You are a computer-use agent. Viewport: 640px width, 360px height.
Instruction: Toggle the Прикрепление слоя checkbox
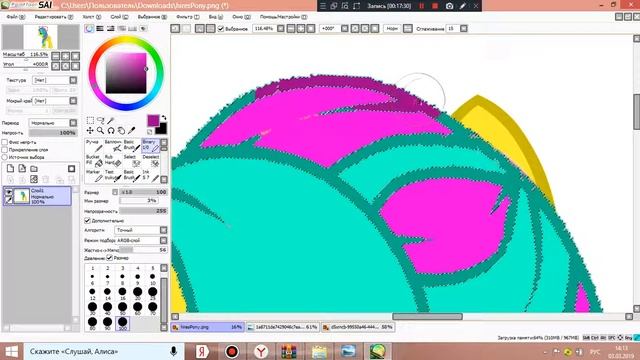(5, 149)
